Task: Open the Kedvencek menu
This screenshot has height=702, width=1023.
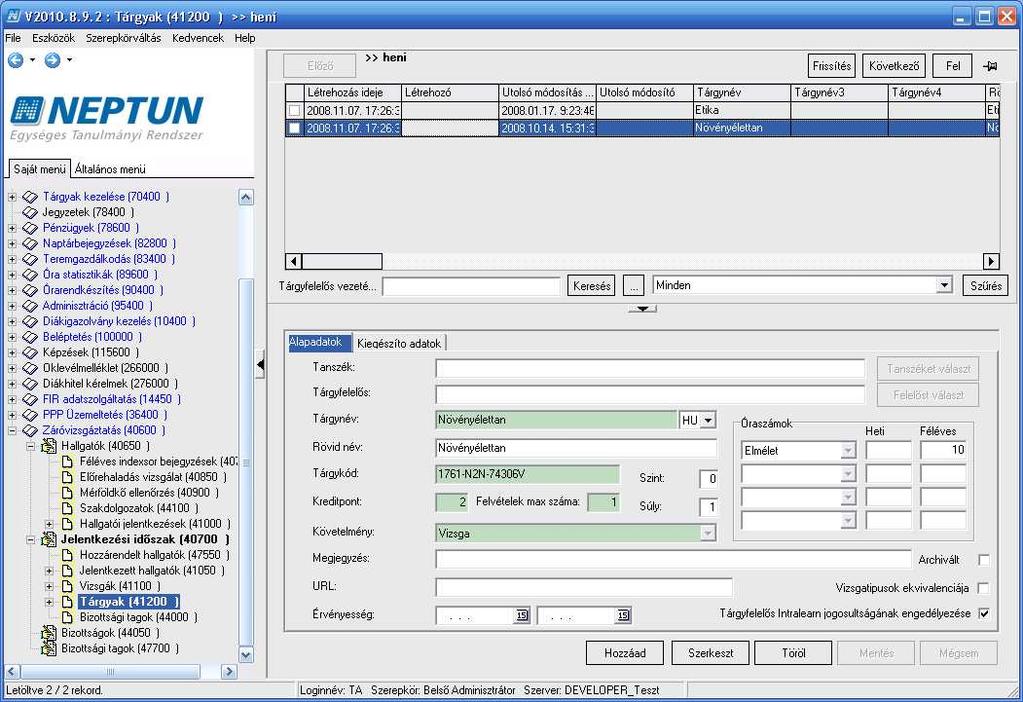Action: pos(198,38)
